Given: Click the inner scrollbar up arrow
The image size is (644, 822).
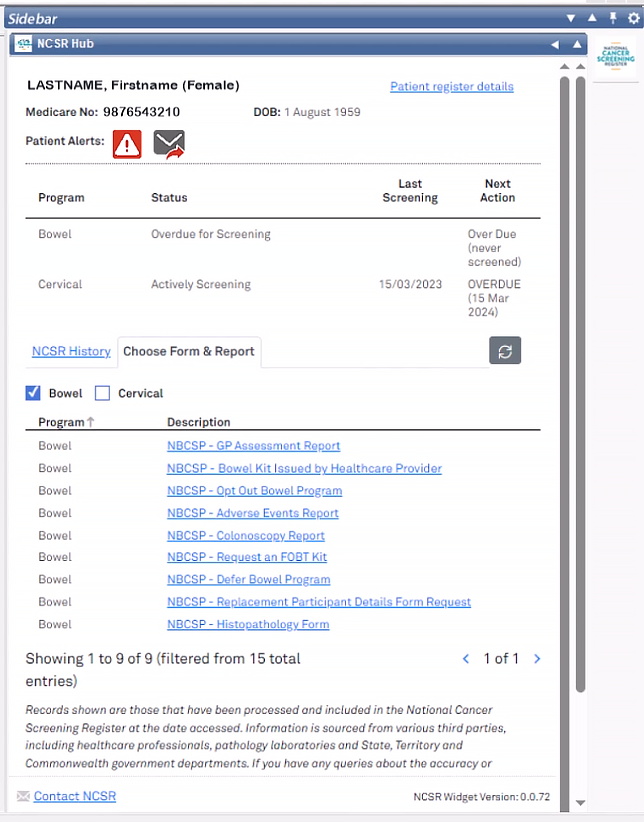Looking at the screenshot, I should (564, 67).
